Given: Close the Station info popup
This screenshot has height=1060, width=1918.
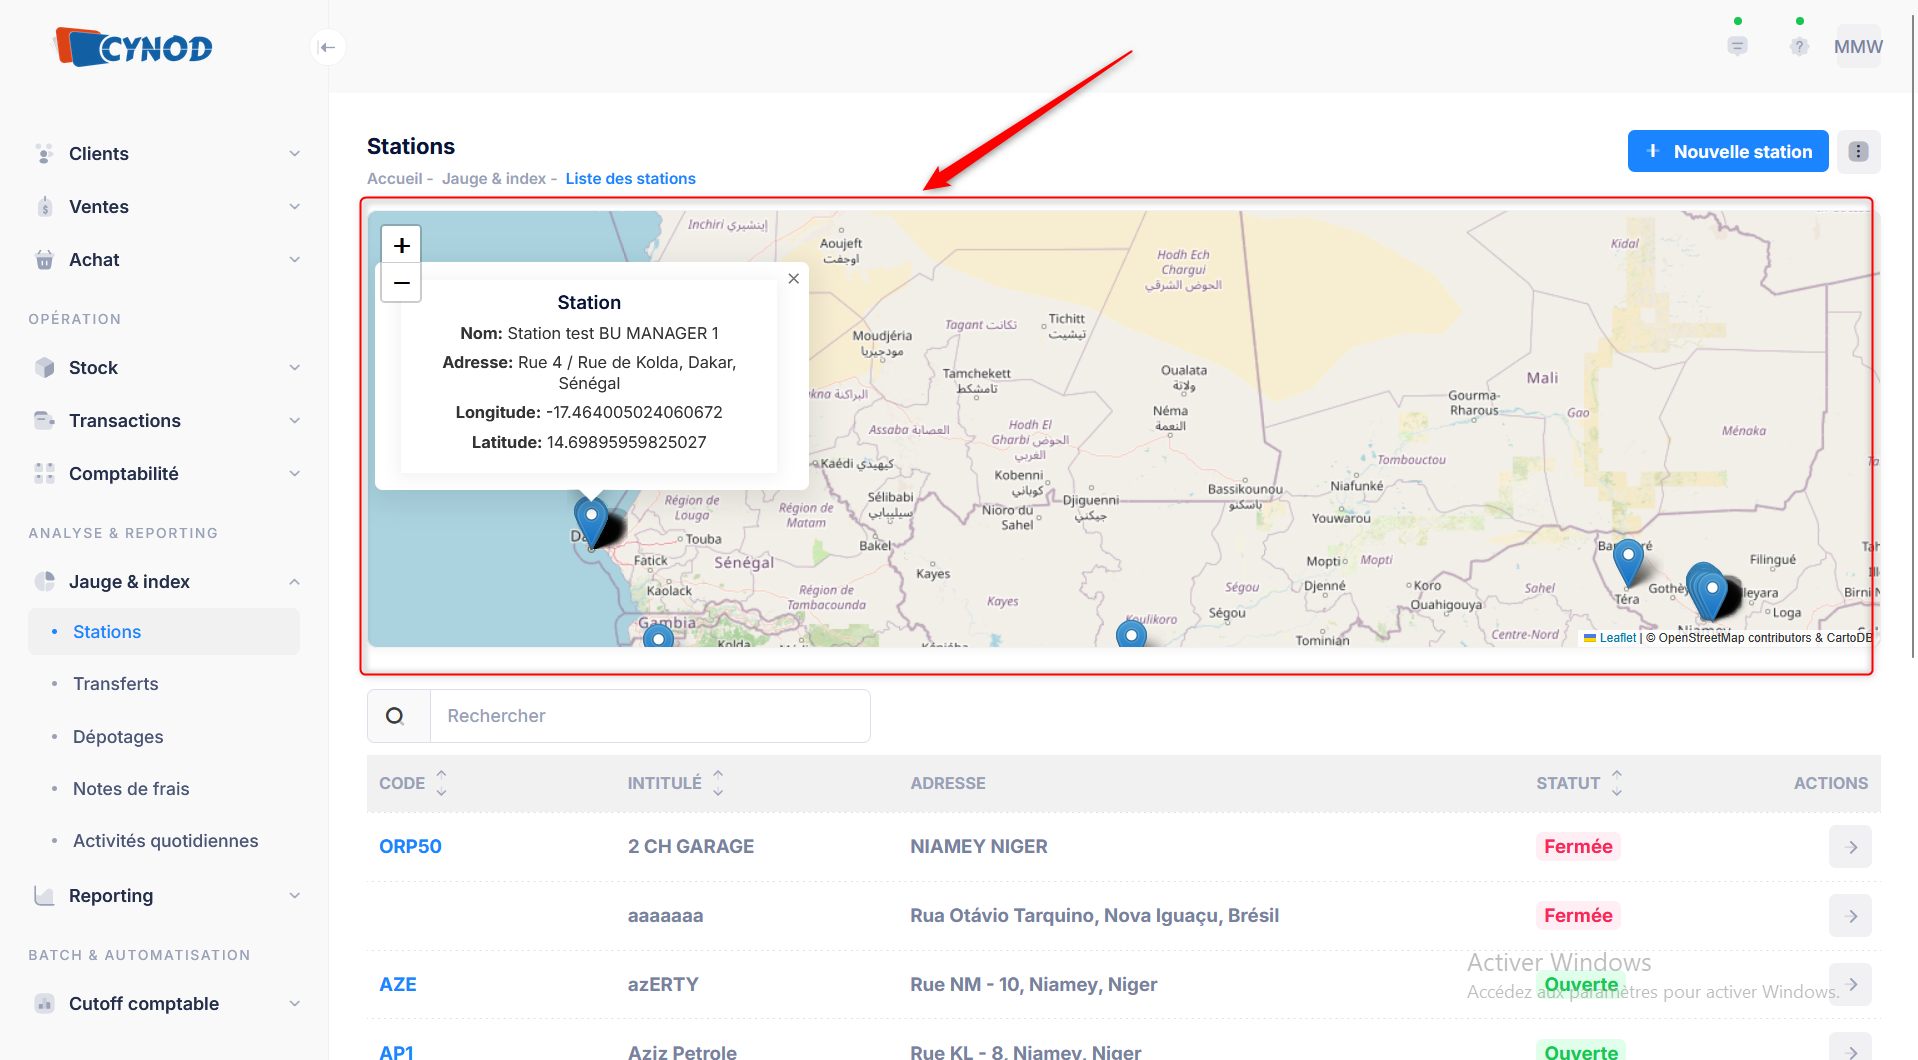Looking at the screenshot, I should [793, 279].
